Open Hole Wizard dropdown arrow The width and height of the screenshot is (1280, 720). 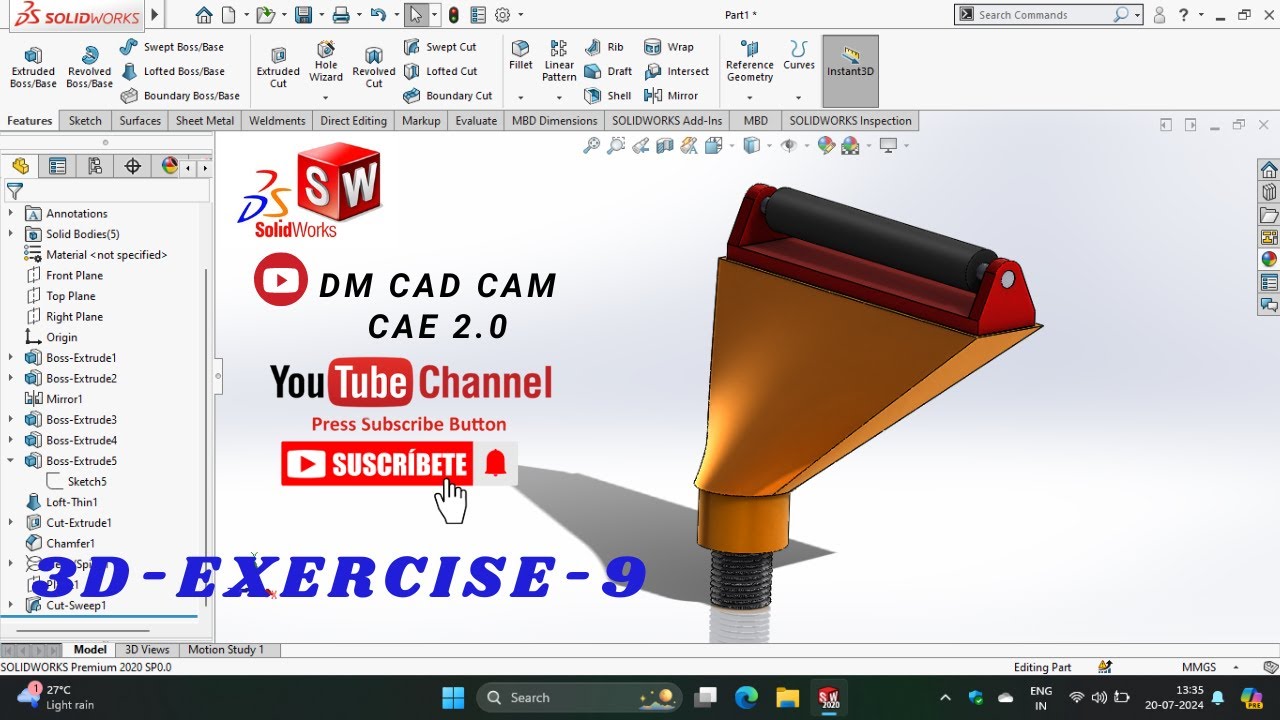point(326,98)
